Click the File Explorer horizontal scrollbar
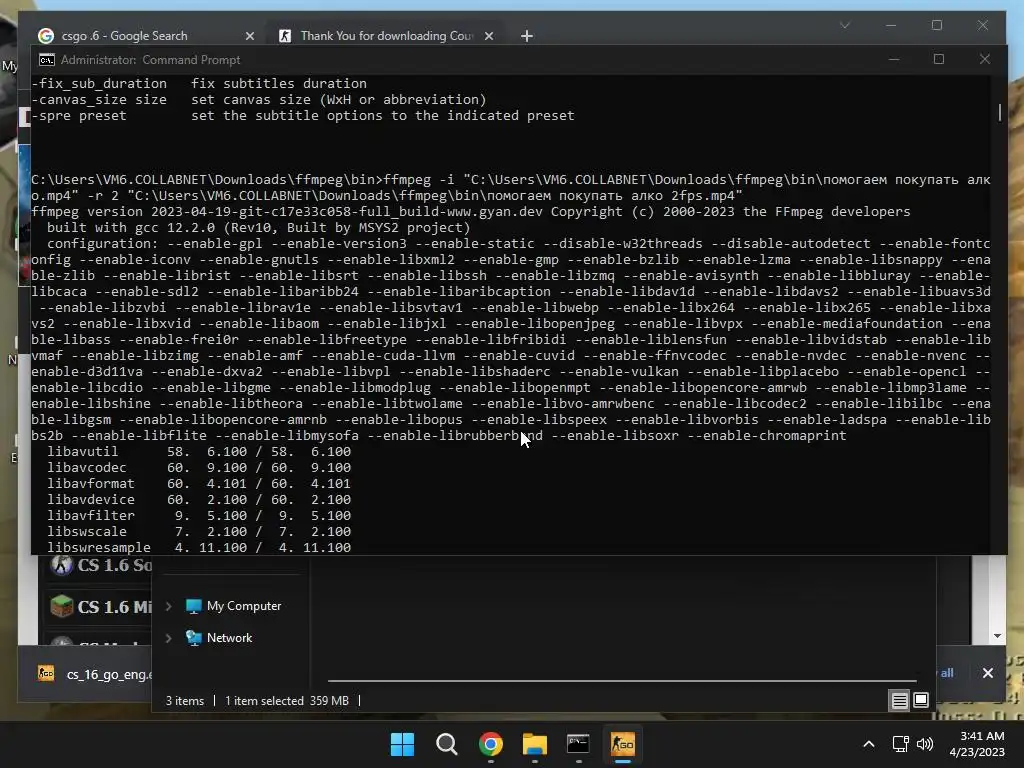 622,680
